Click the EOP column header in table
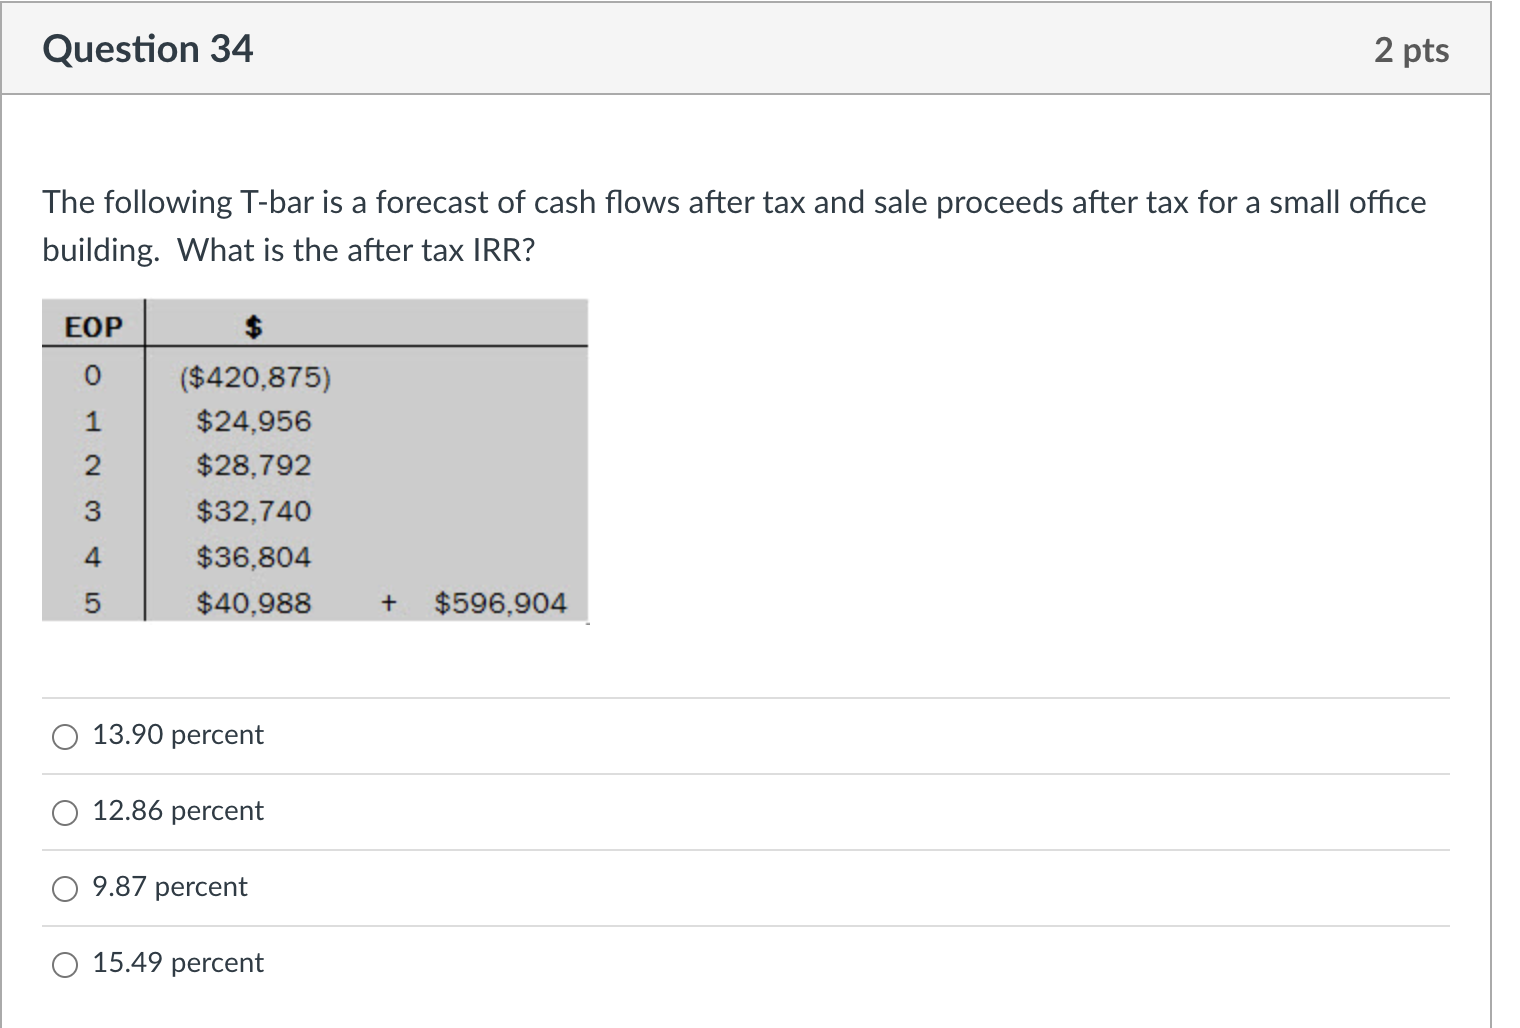This screenshot has height=1028, width=1520. pyautogui.click(x=93, y=327)
